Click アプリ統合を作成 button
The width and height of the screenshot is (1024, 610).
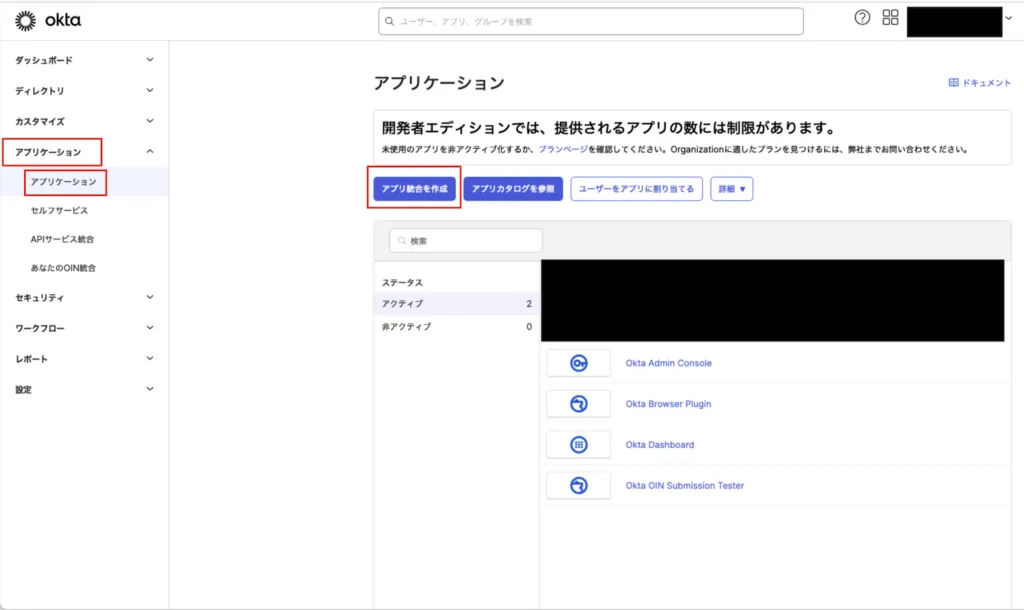(x=415, y=189)
